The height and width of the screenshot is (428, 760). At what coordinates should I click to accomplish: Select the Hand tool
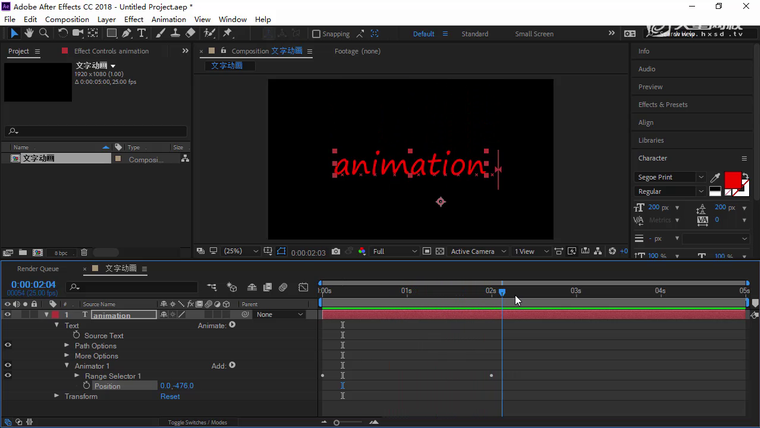(x=31, y=33)
